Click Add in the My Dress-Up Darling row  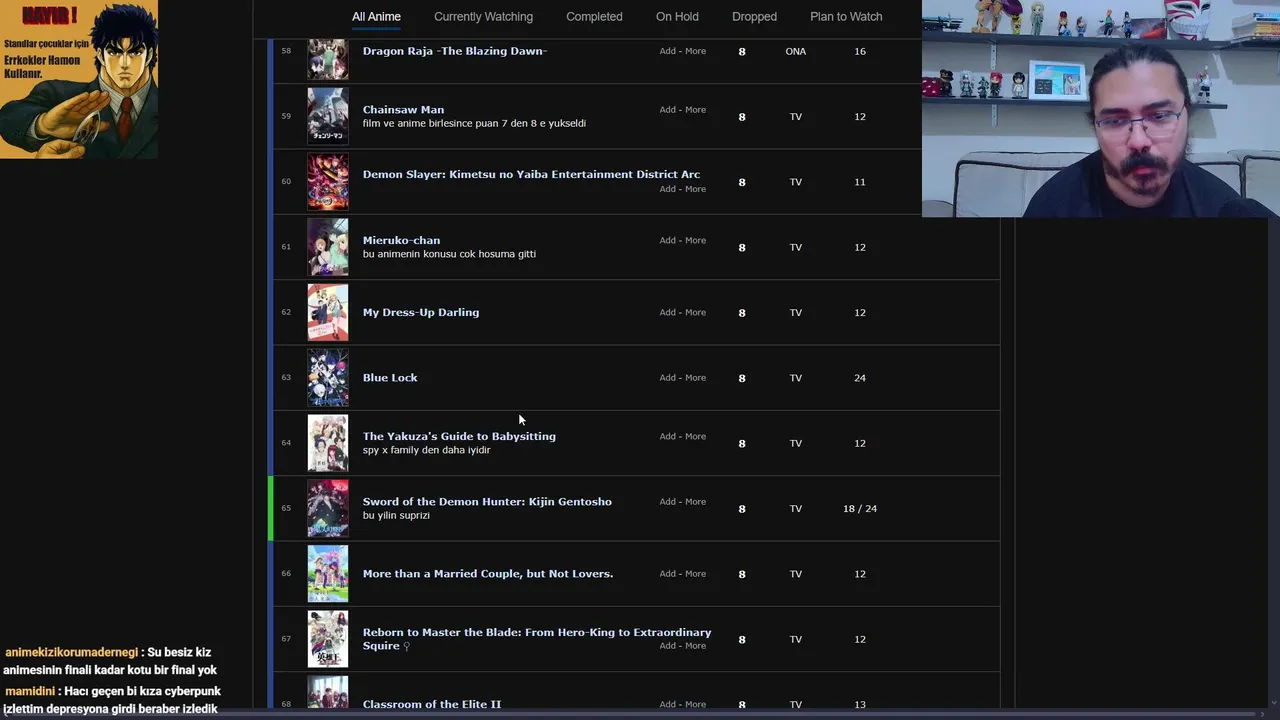667,312
